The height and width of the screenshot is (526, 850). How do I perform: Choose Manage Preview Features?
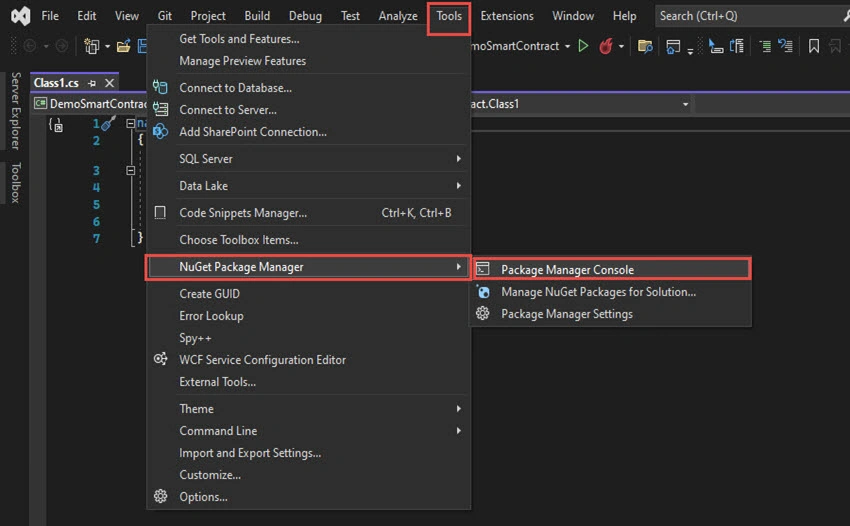tap(308, 61)
